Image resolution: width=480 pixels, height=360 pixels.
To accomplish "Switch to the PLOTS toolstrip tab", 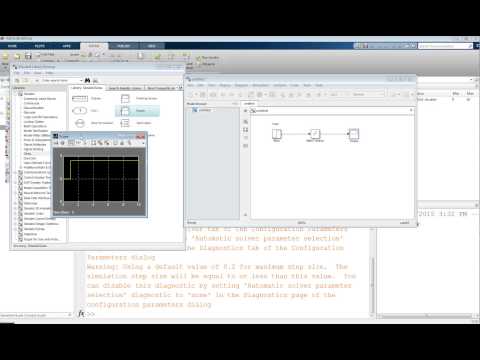I will click(40, 46).
